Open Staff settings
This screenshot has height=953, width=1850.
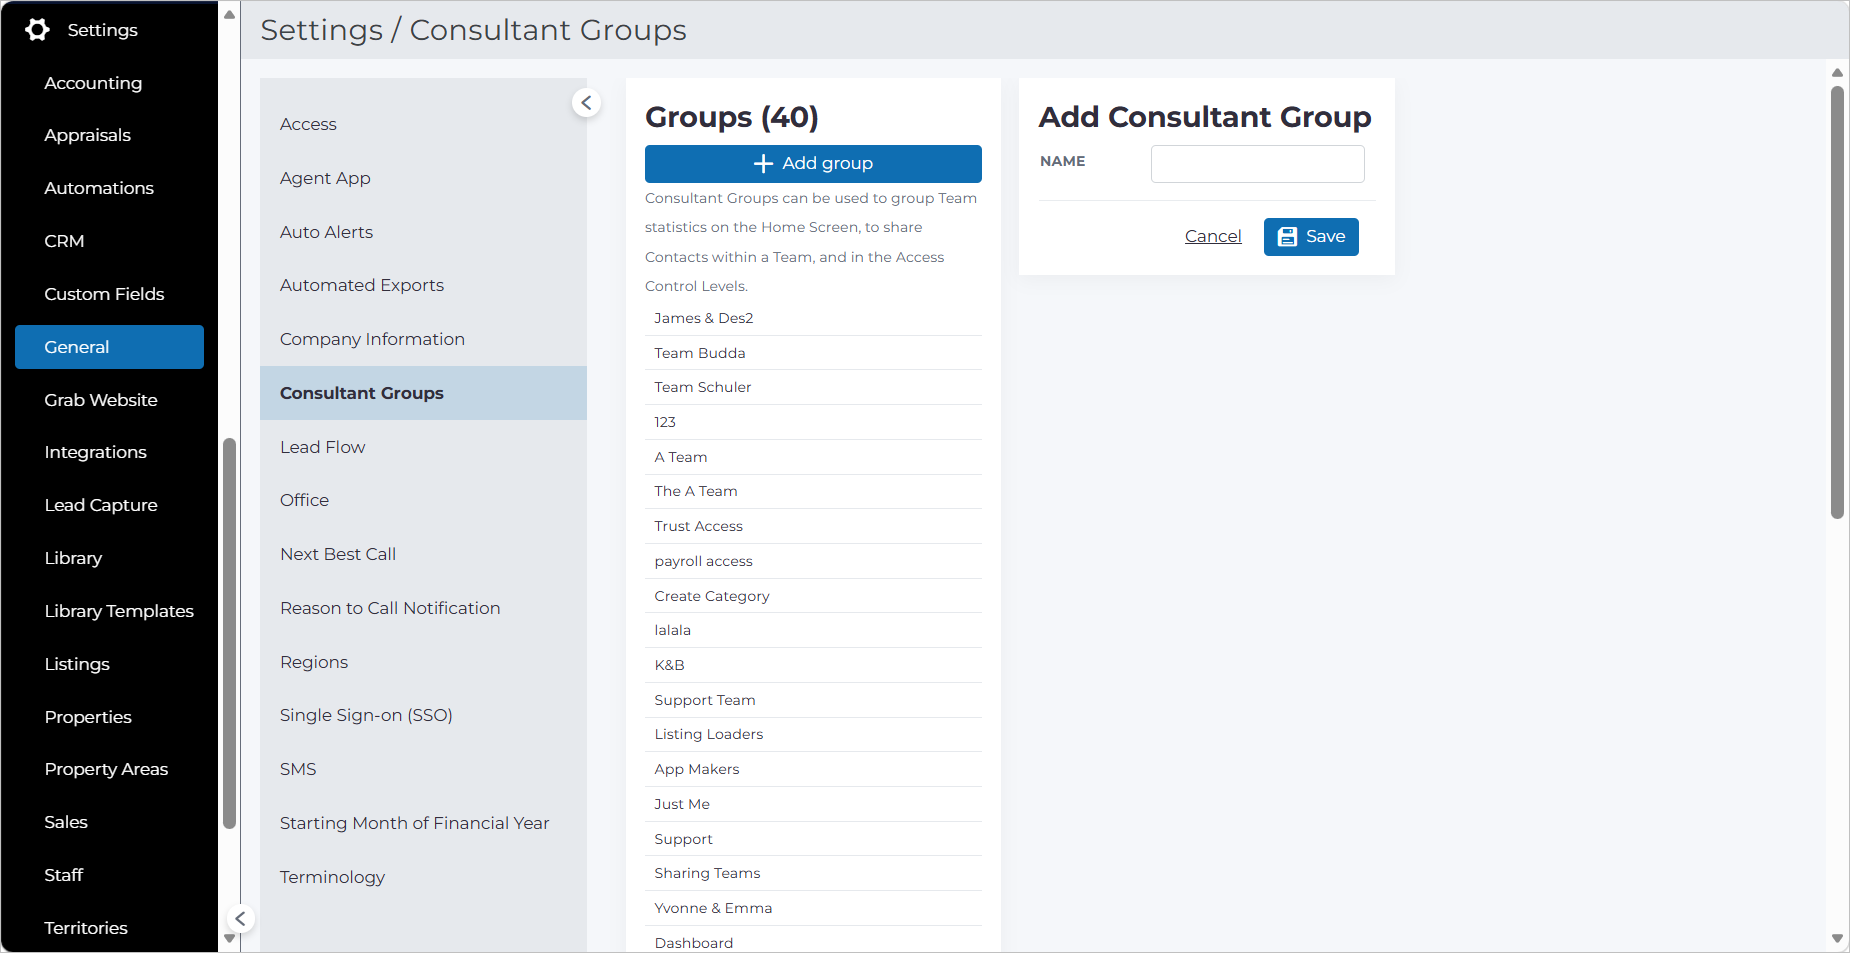(x=64, y=875)
